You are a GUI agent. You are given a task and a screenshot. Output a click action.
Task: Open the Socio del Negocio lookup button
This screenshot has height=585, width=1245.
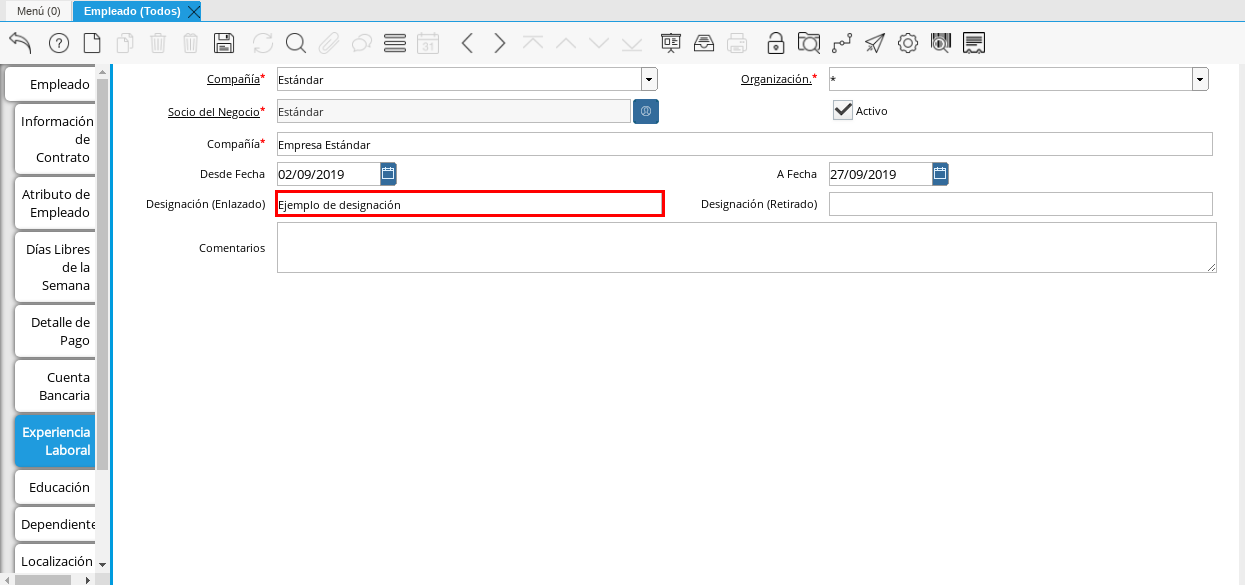point(646,111)
